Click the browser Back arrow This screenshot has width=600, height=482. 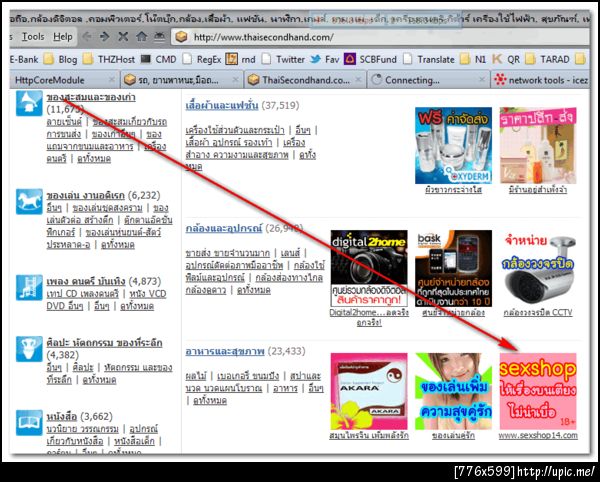tap(87, 37)
